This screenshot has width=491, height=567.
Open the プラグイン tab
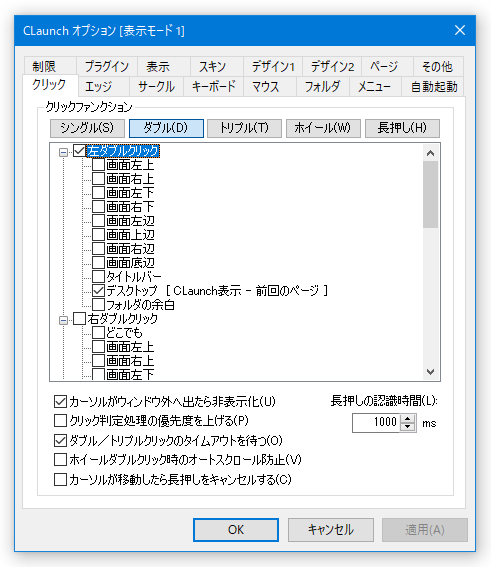pyautogui.click(x=107, y=66)
